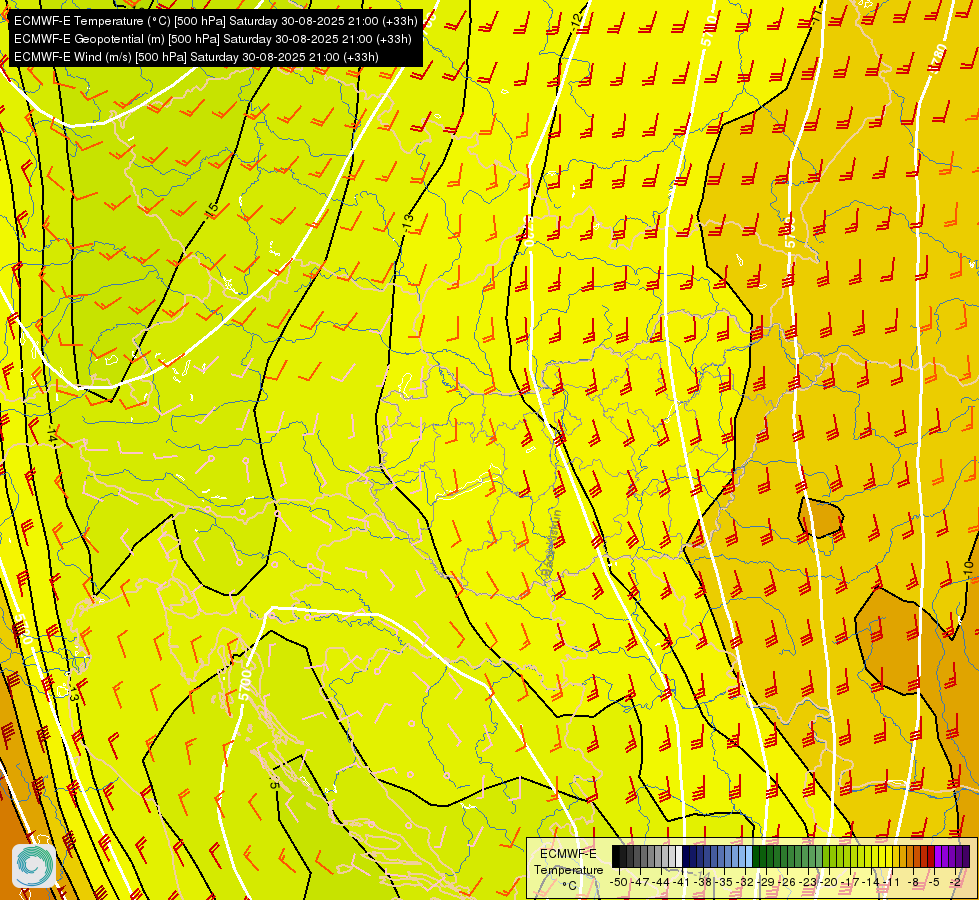
Task: Click the -26 value on the temperature scale
Action: 788,882
